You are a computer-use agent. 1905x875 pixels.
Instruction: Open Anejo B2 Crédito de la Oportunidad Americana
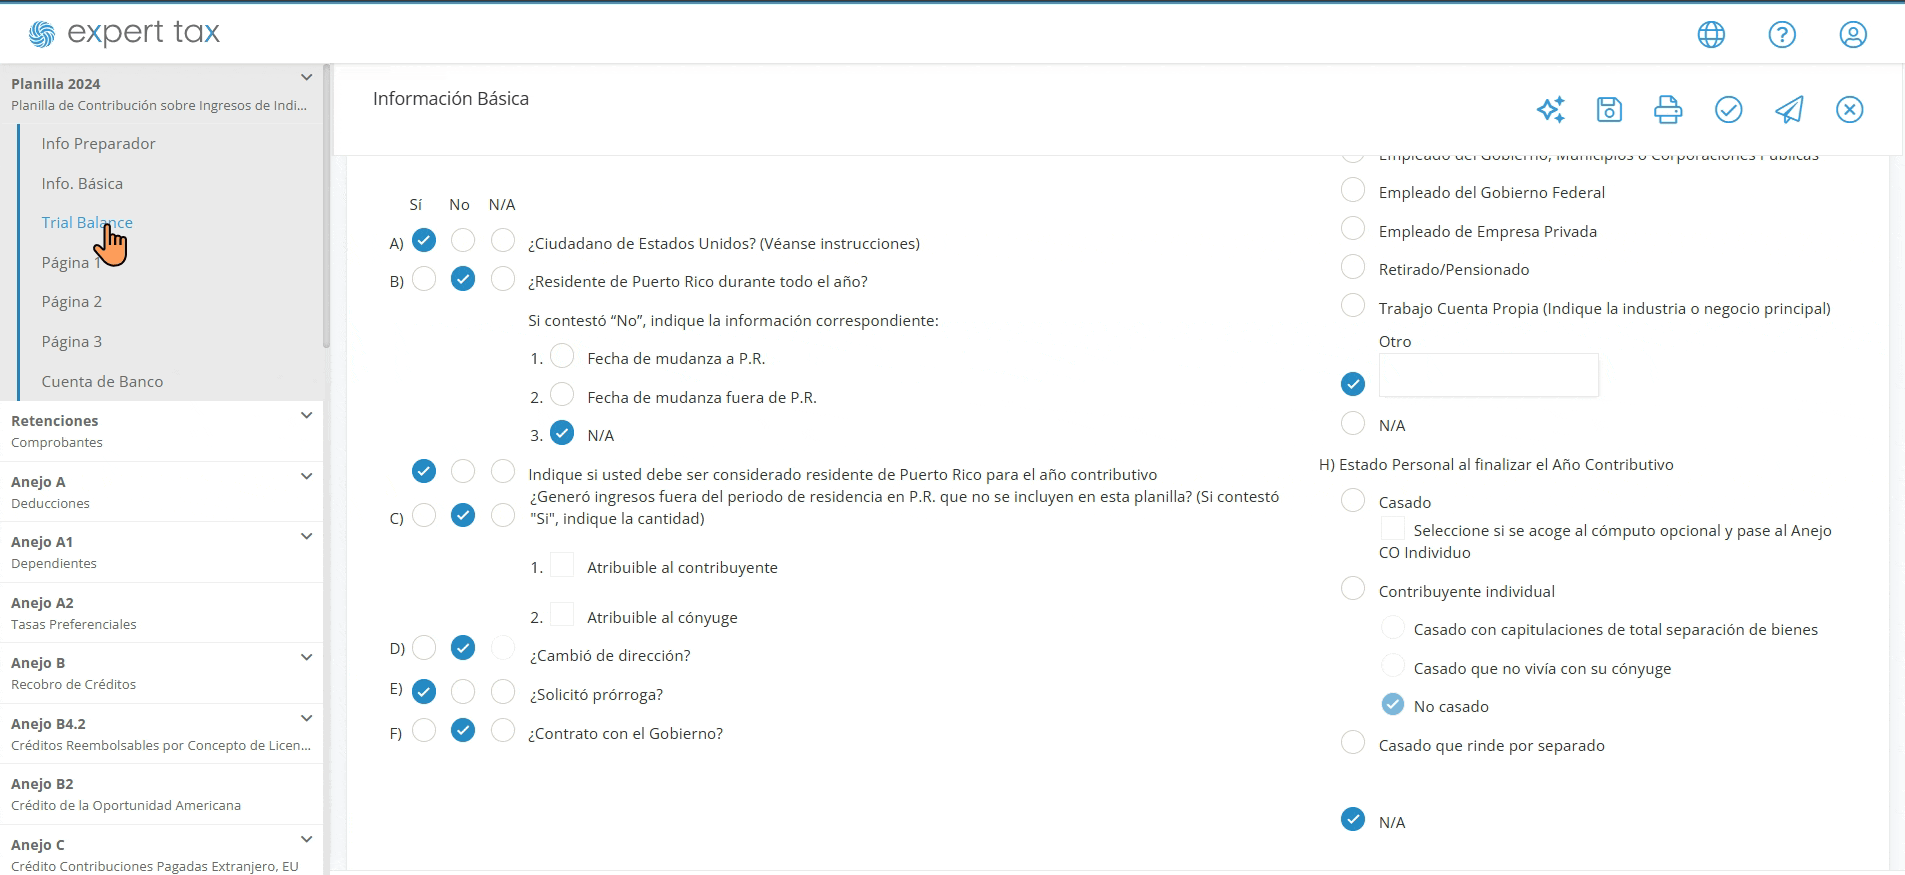point(161,794)
